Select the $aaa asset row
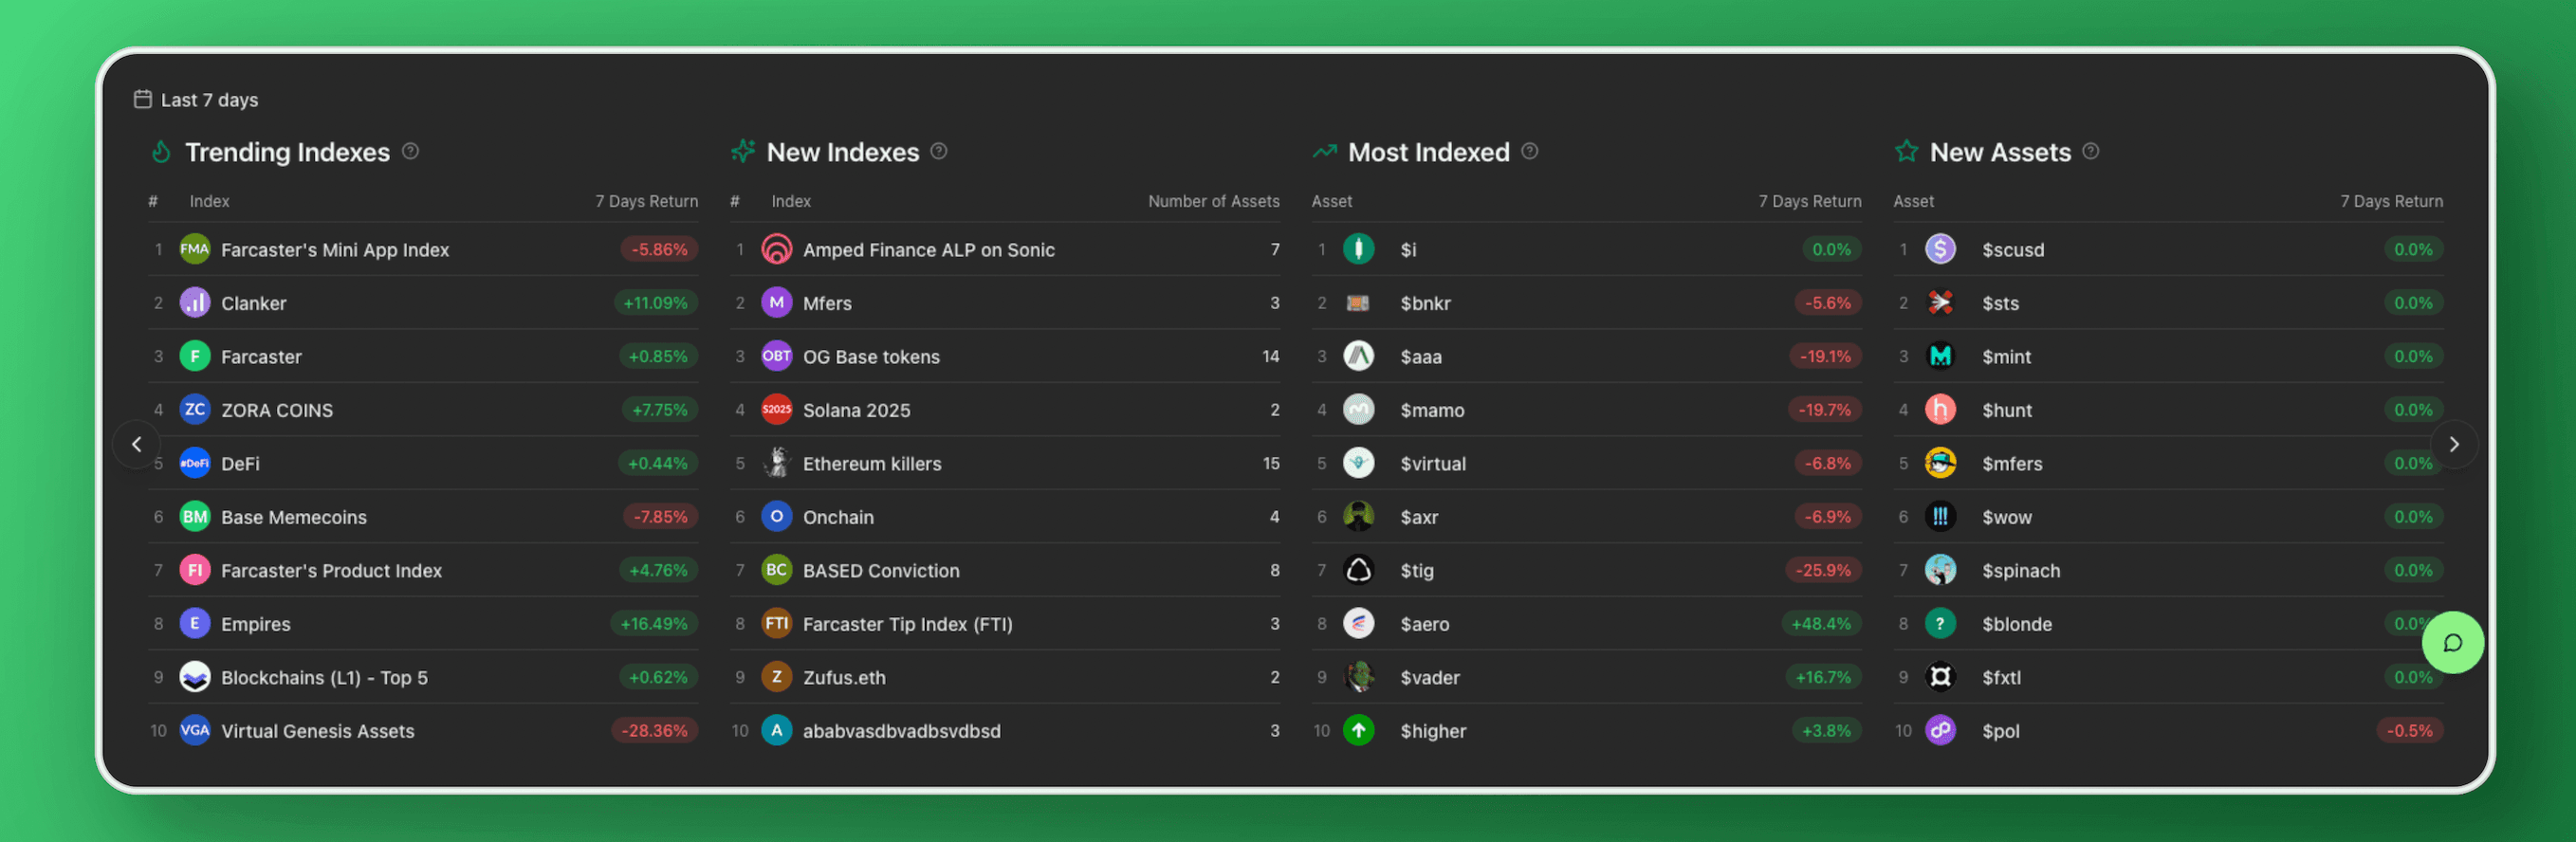Viewport: 2576px width, 842px height. (x=1587, y=356)
